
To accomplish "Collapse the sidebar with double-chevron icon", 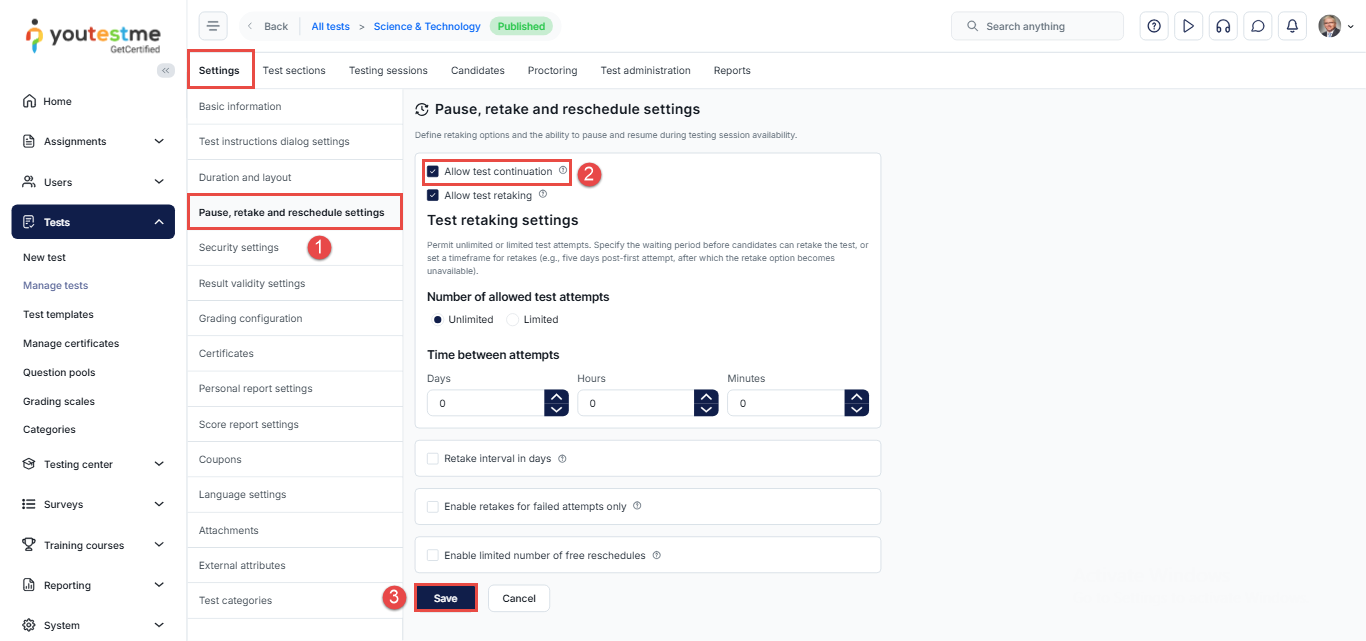I will [165, 70].
